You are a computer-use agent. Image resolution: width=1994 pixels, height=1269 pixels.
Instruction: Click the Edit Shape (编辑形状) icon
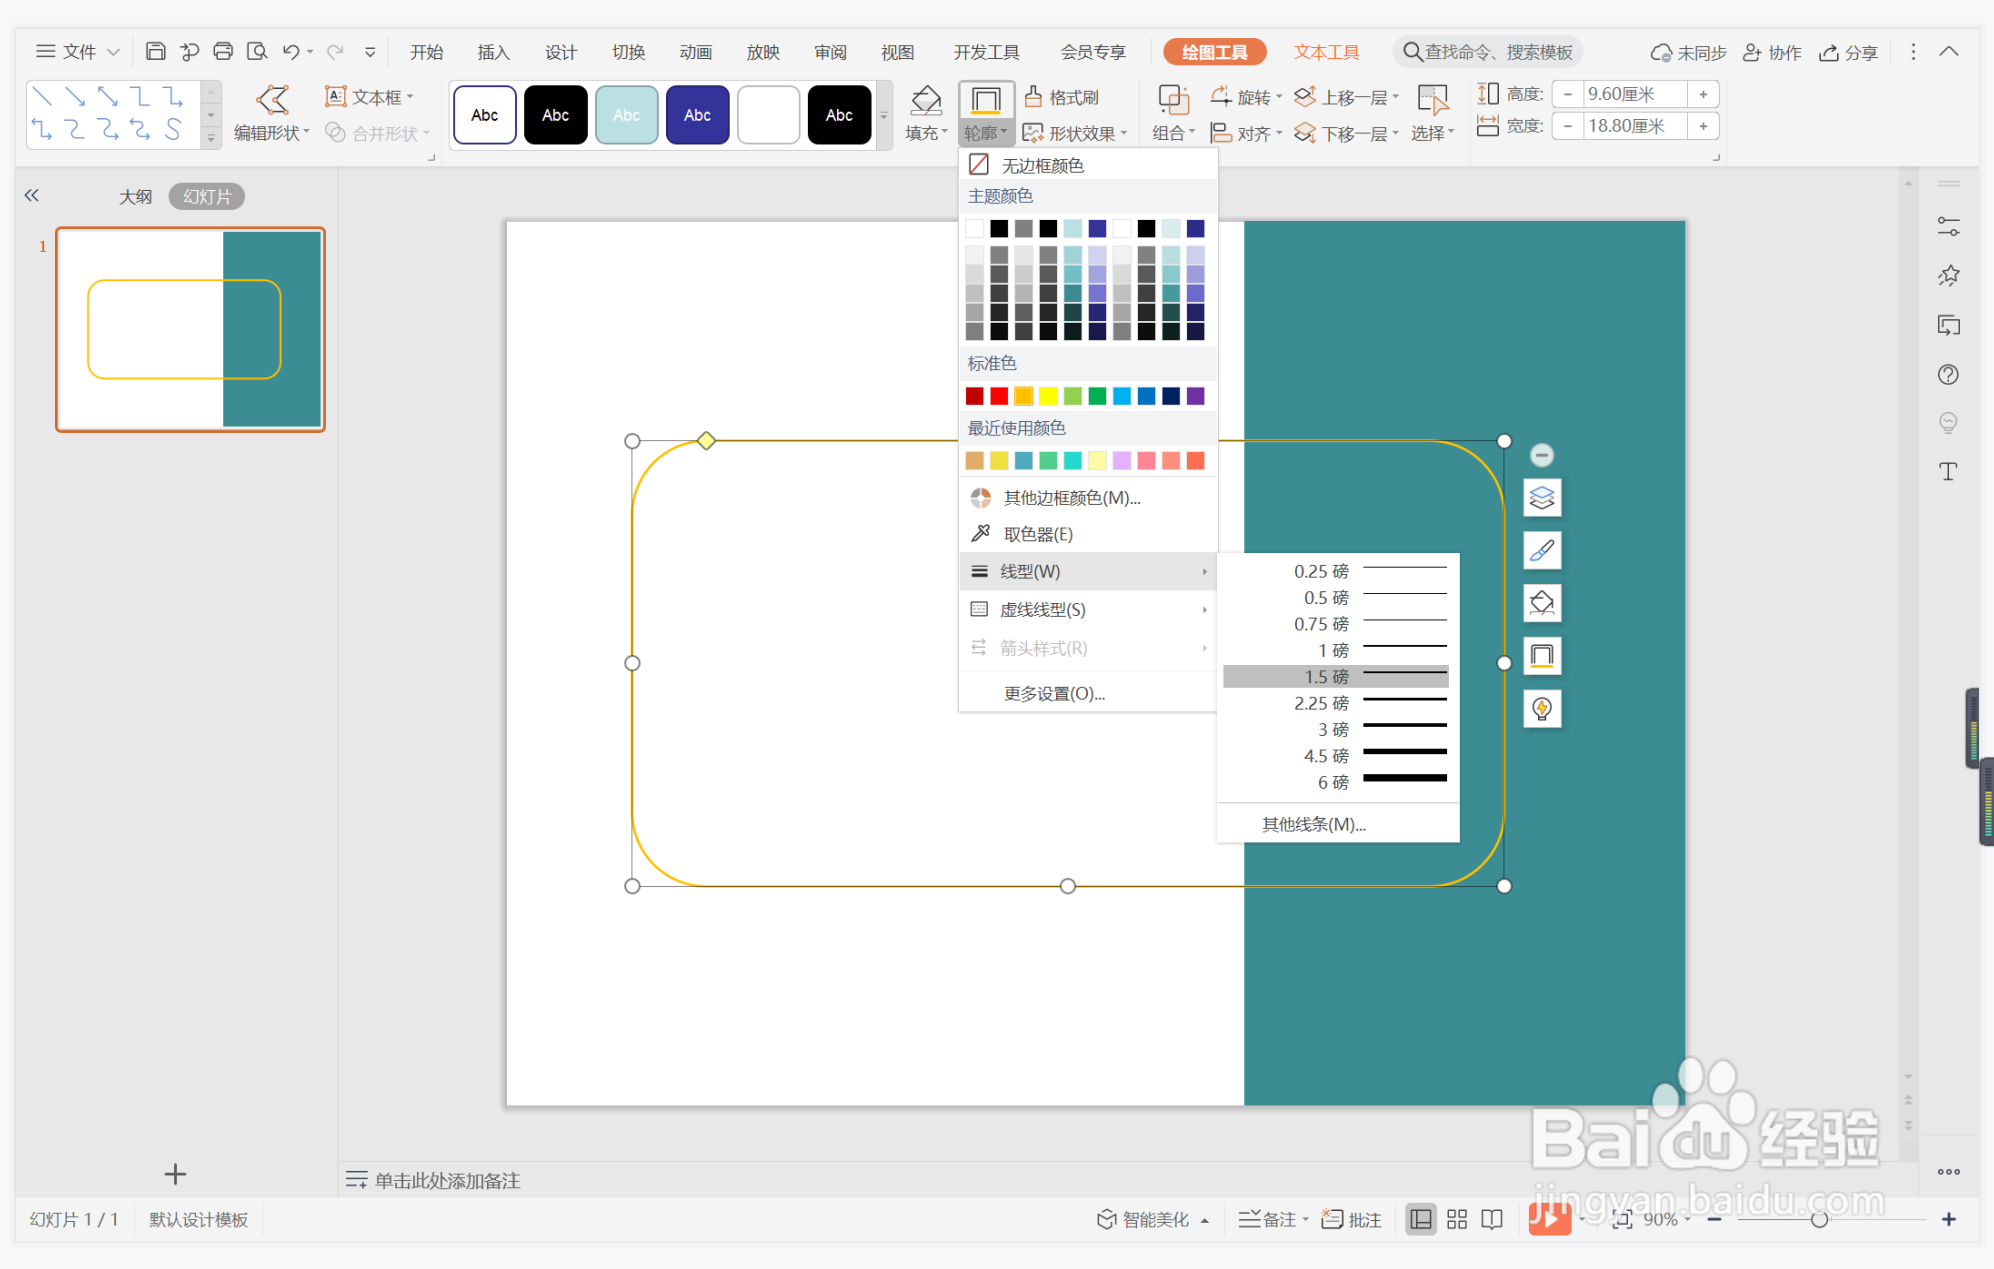coord(272,100)
